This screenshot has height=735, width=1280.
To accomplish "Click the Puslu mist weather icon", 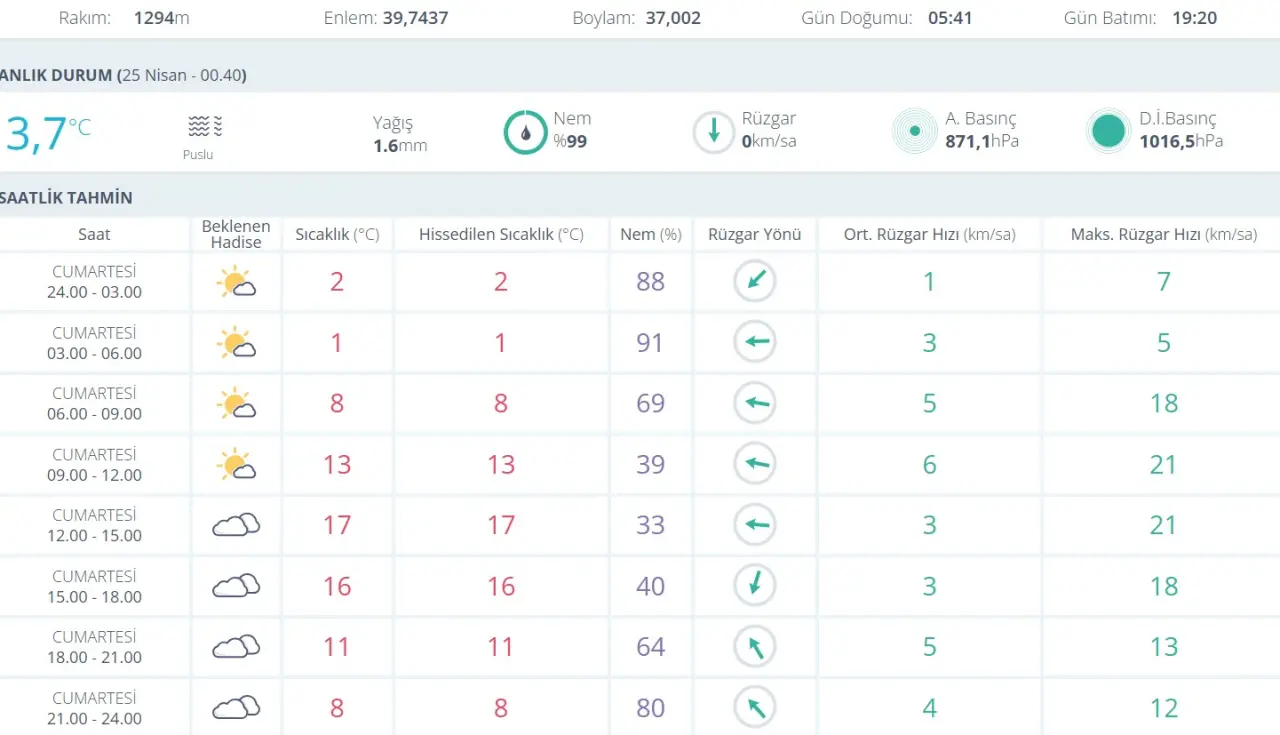I will coord(205,126).
